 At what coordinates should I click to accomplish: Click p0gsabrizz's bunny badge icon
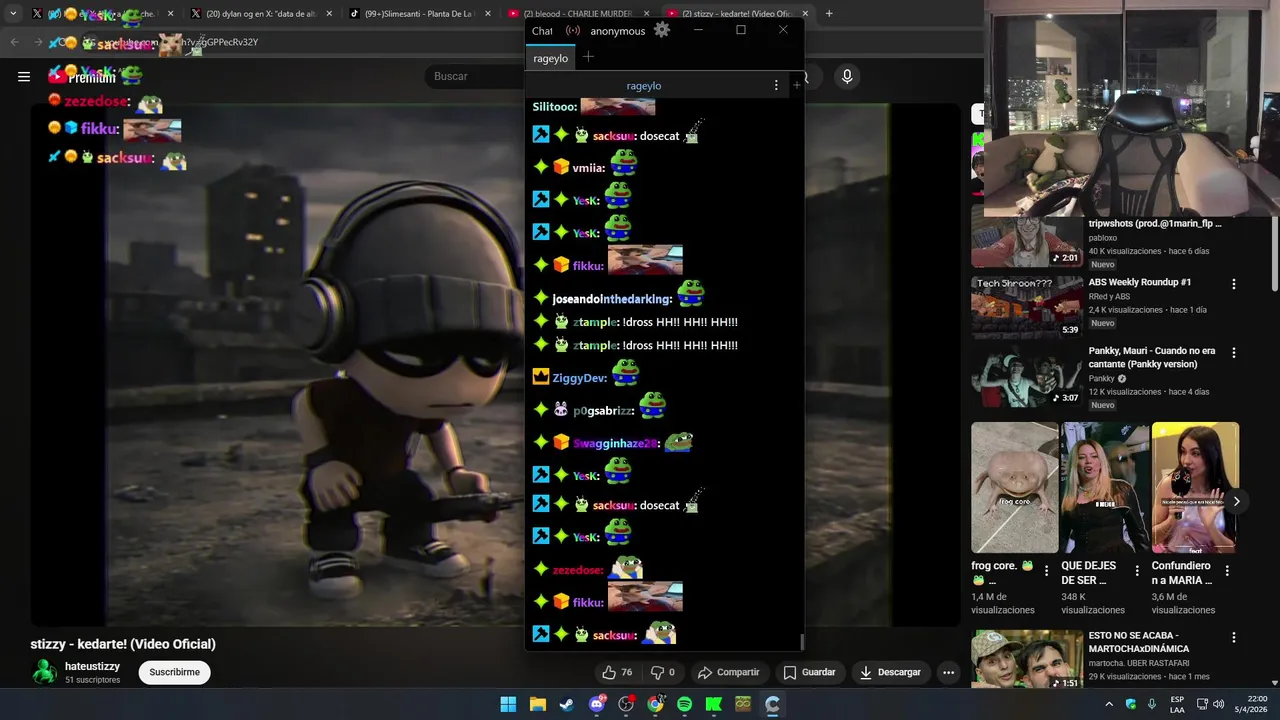[x=561, y=410]
